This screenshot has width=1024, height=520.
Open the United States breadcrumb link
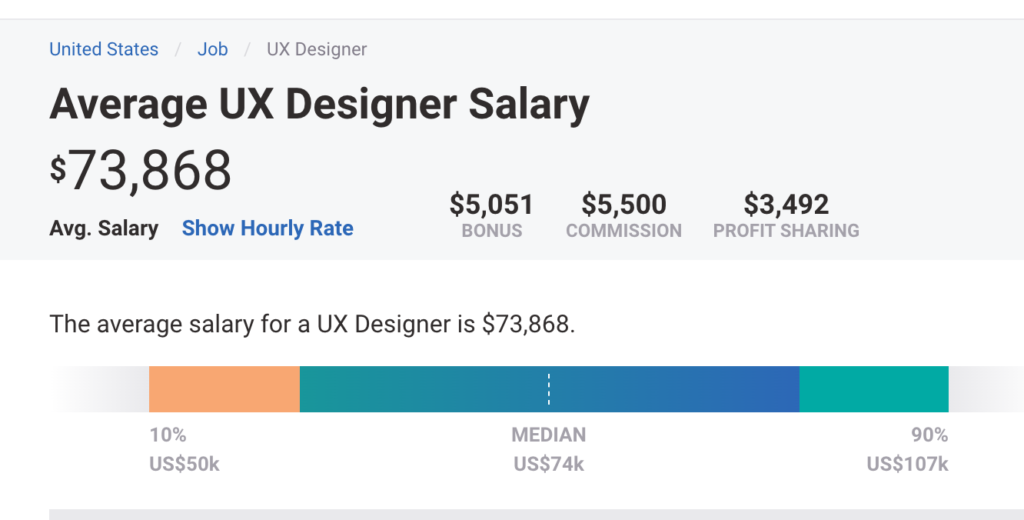(104, 49)
